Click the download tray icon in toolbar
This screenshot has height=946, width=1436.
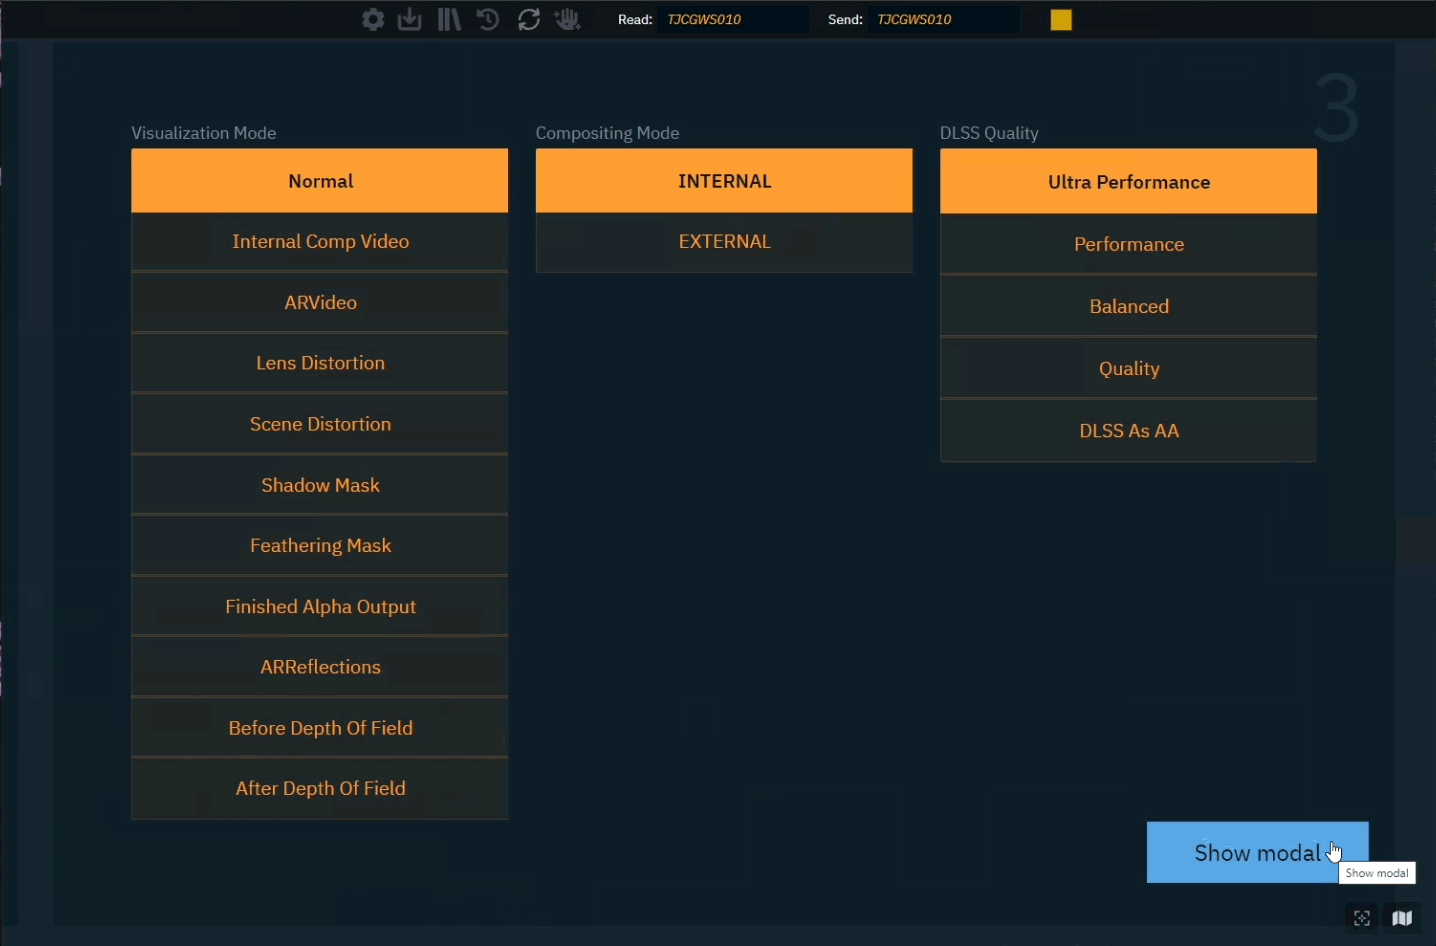pos(410,20)
